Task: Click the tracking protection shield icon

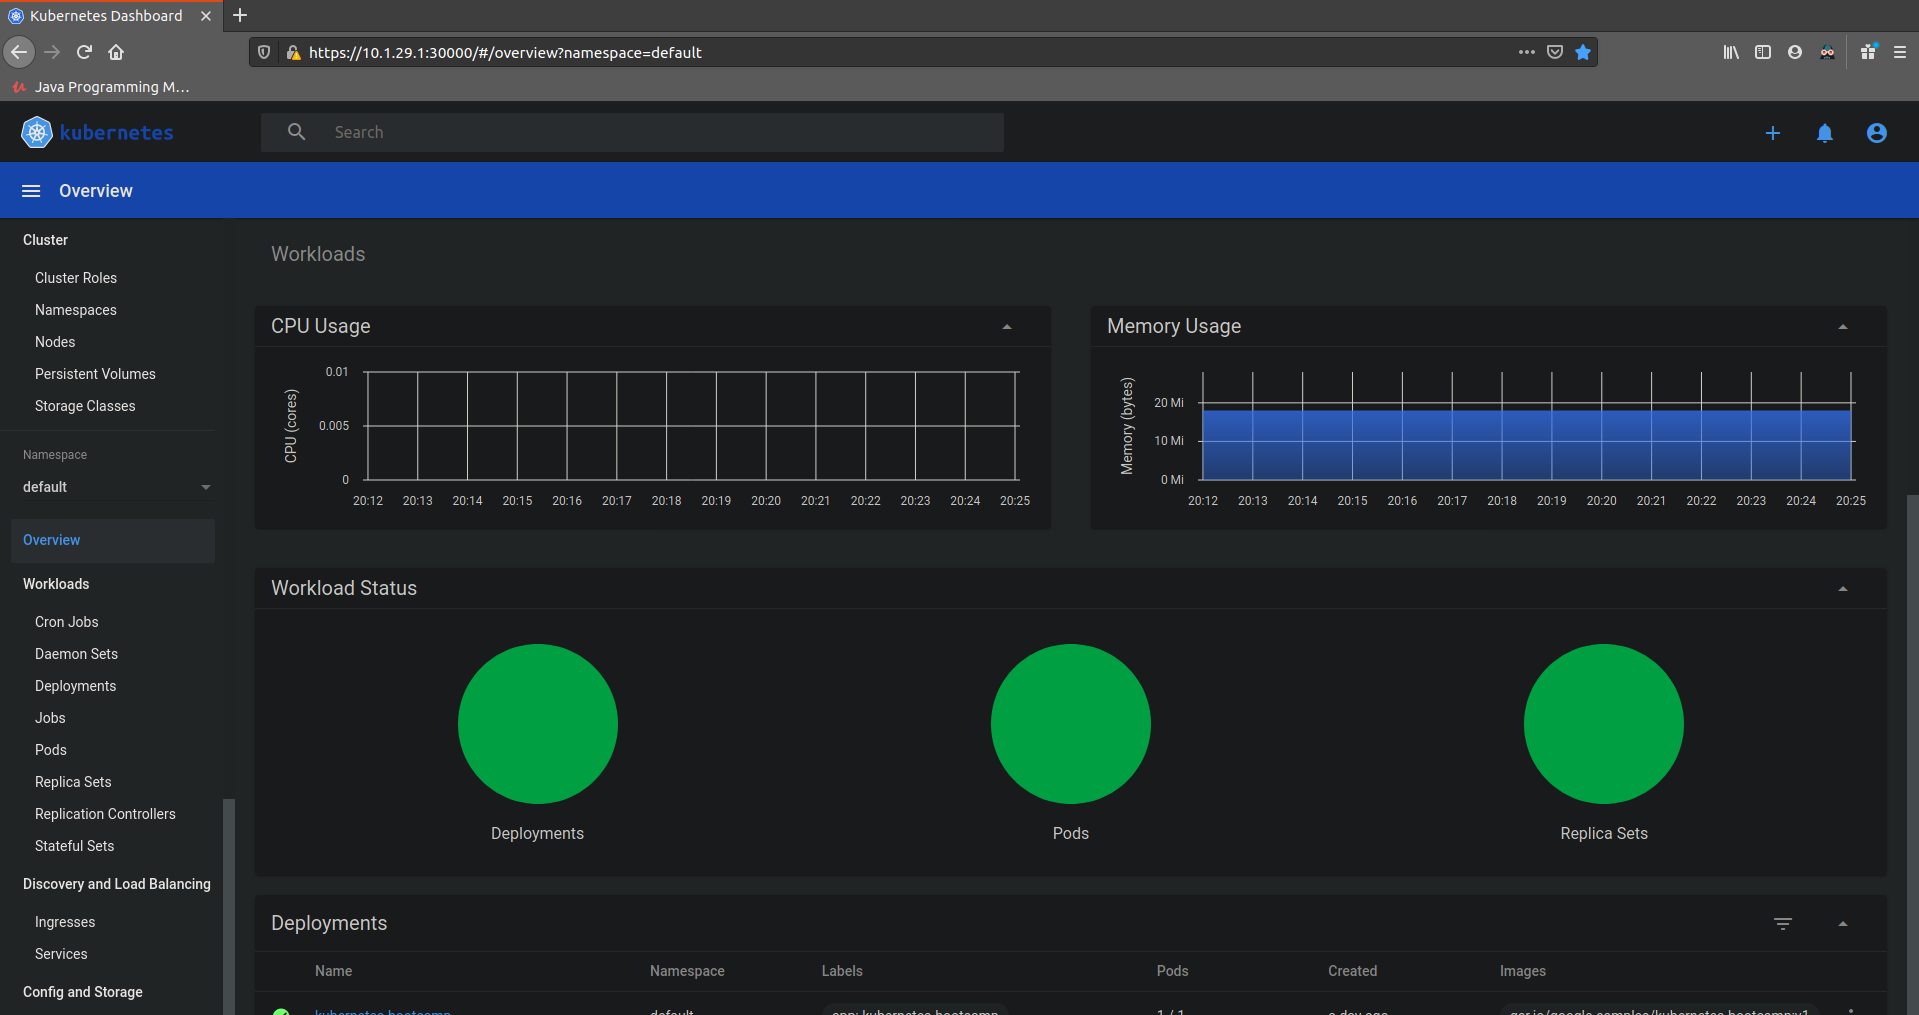Action: point(264,52)
